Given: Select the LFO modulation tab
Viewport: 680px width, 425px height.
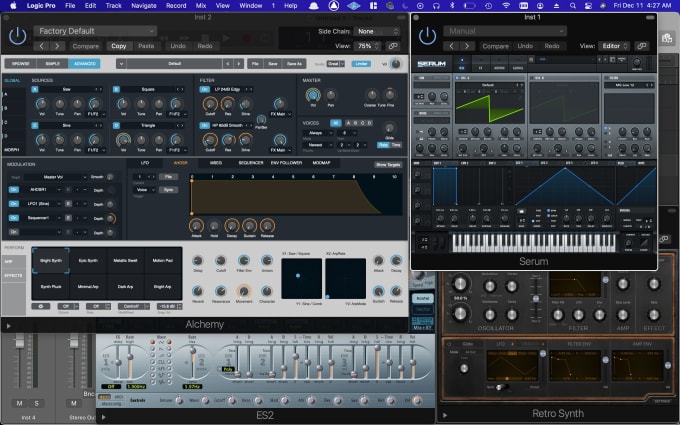Looking at the screenshot, I should [145, 163].
